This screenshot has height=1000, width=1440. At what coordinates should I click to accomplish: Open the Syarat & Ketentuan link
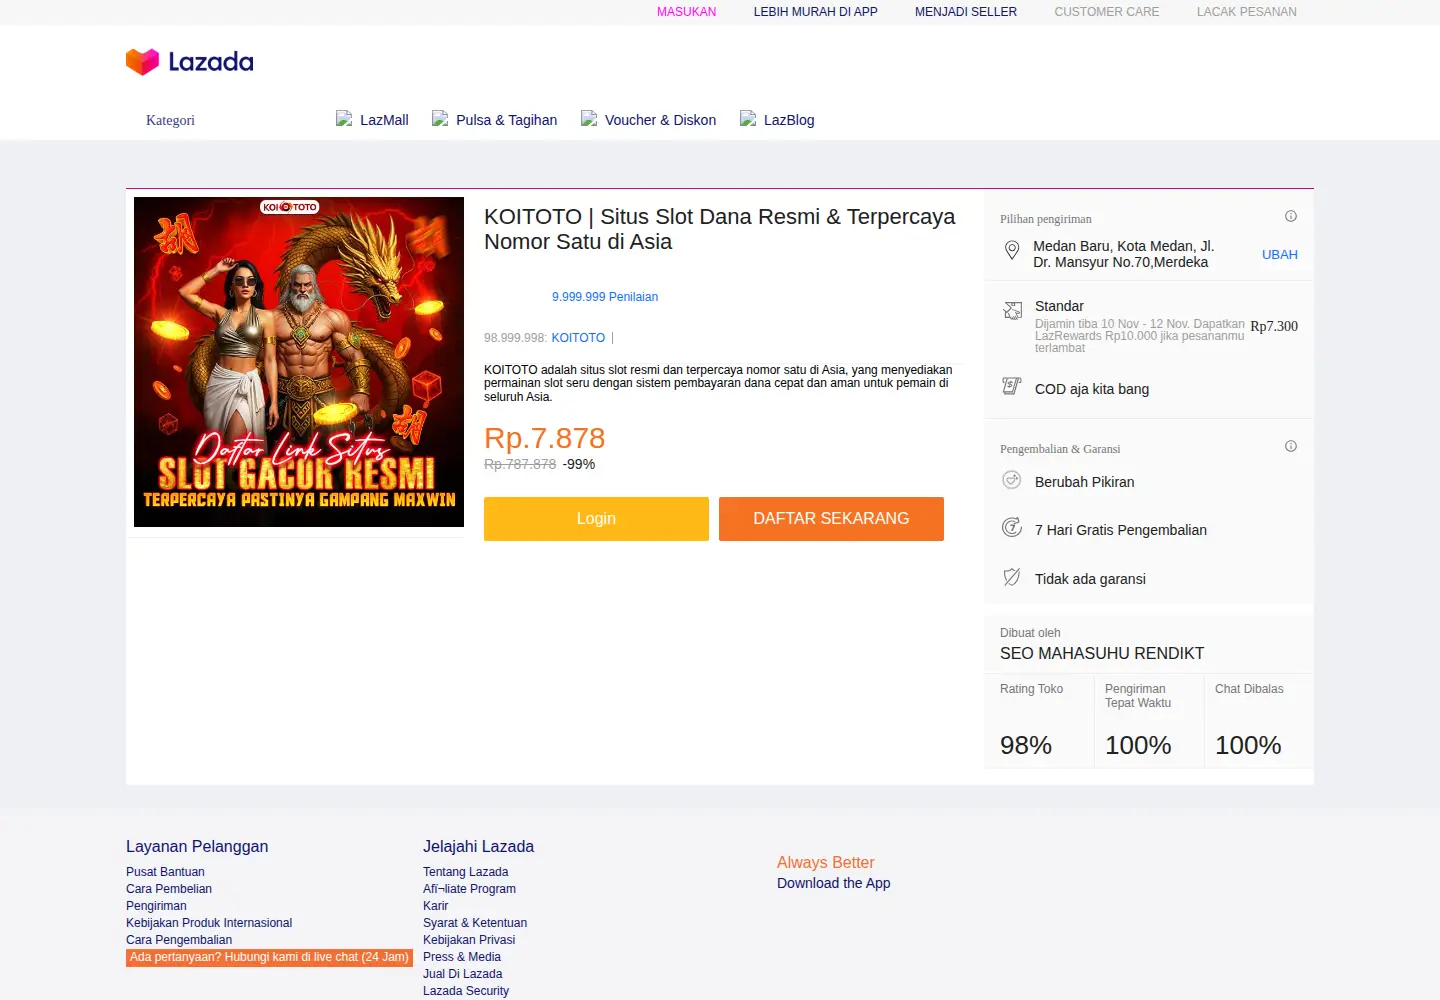coord(475,923)
